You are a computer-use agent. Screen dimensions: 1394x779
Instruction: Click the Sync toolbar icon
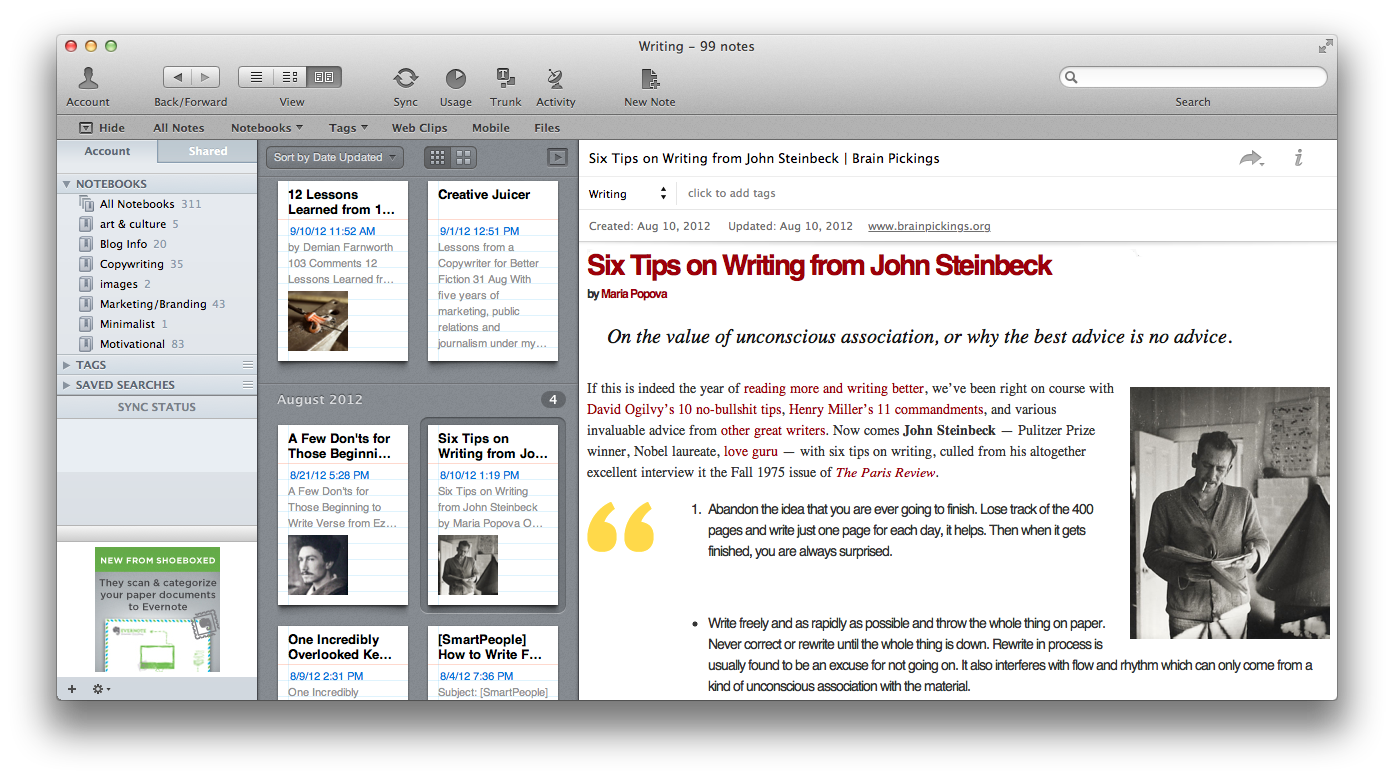pos(405,79)
